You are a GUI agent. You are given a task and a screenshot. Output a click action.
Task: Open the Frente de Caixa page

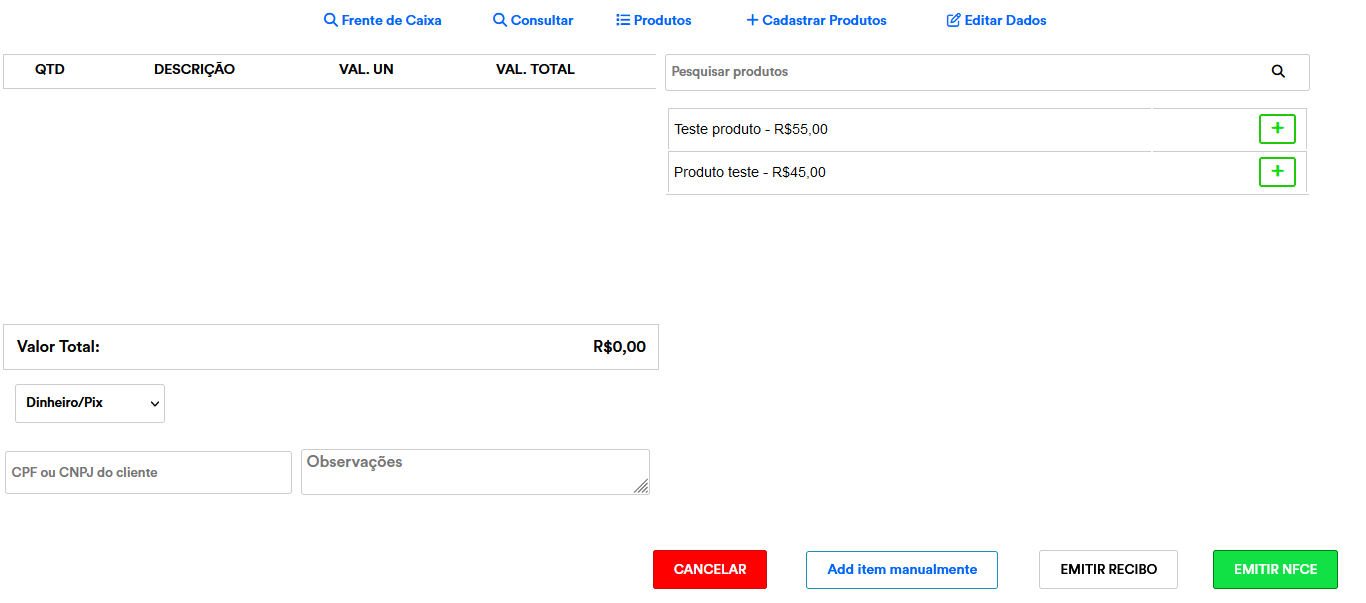point(382,20)
